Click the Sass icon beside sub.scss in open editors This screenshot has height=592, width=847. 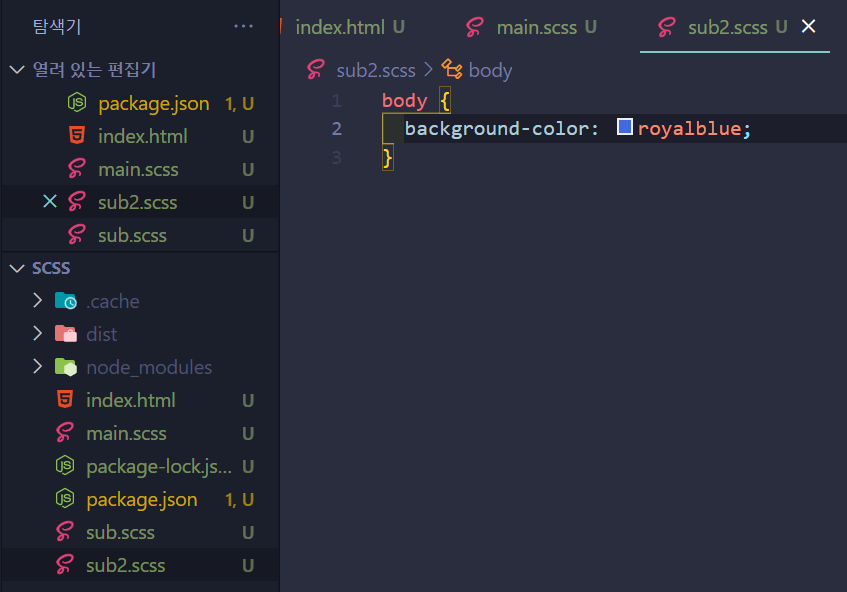click(77, 234)
